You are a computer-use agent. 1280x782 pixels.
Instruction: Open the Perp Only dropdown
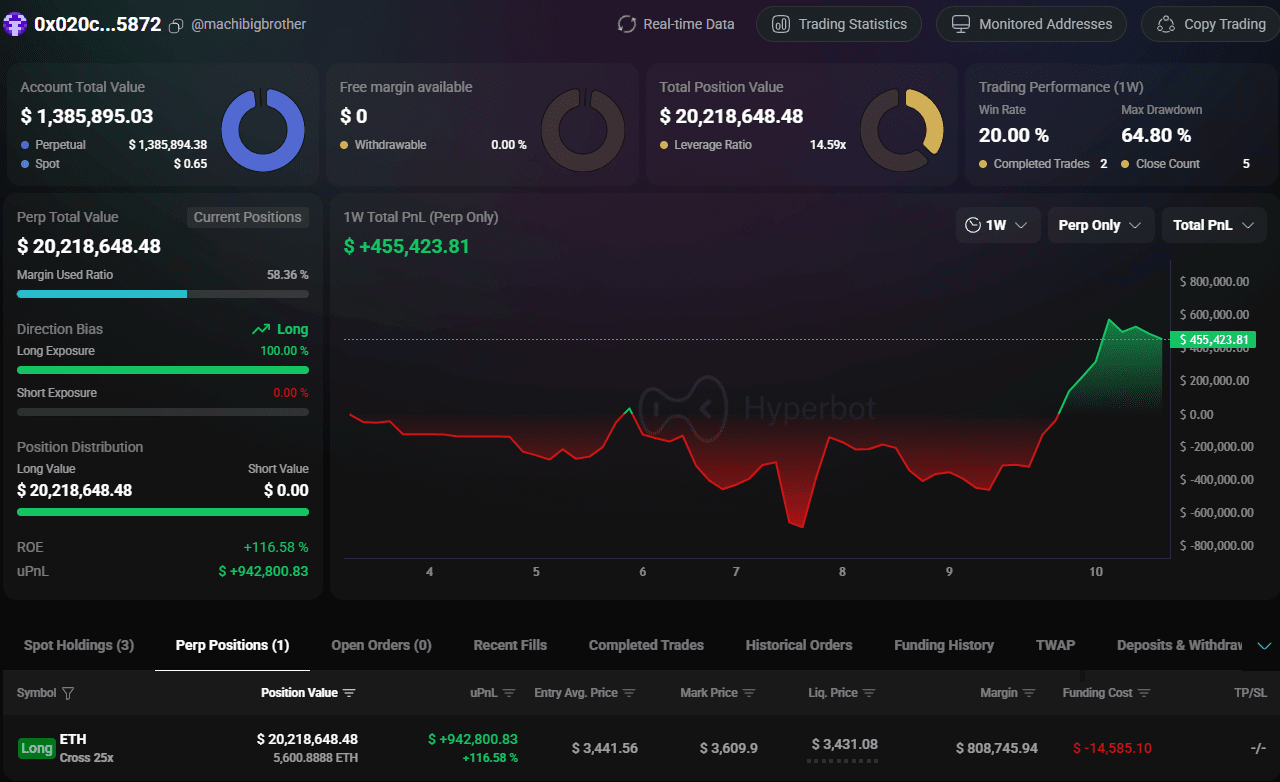coord(1100,225)
